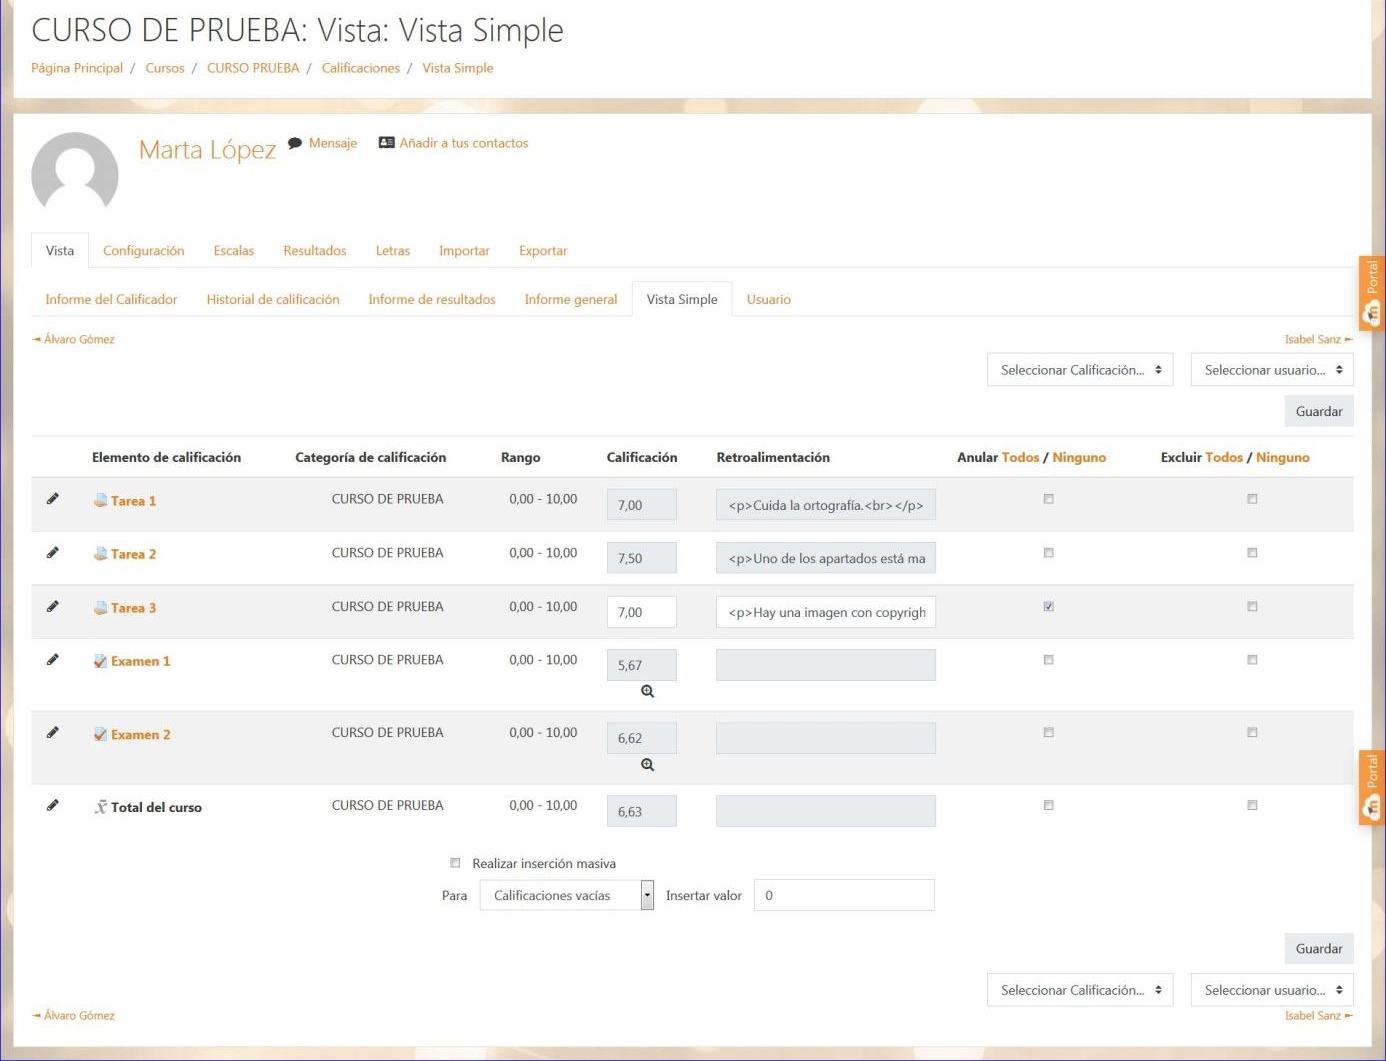Image resolution: width=1386 pixels, height=1061 pixels.
Task: Click magnifier icon under Examen 2 grade
Action: tap(647, 765)
